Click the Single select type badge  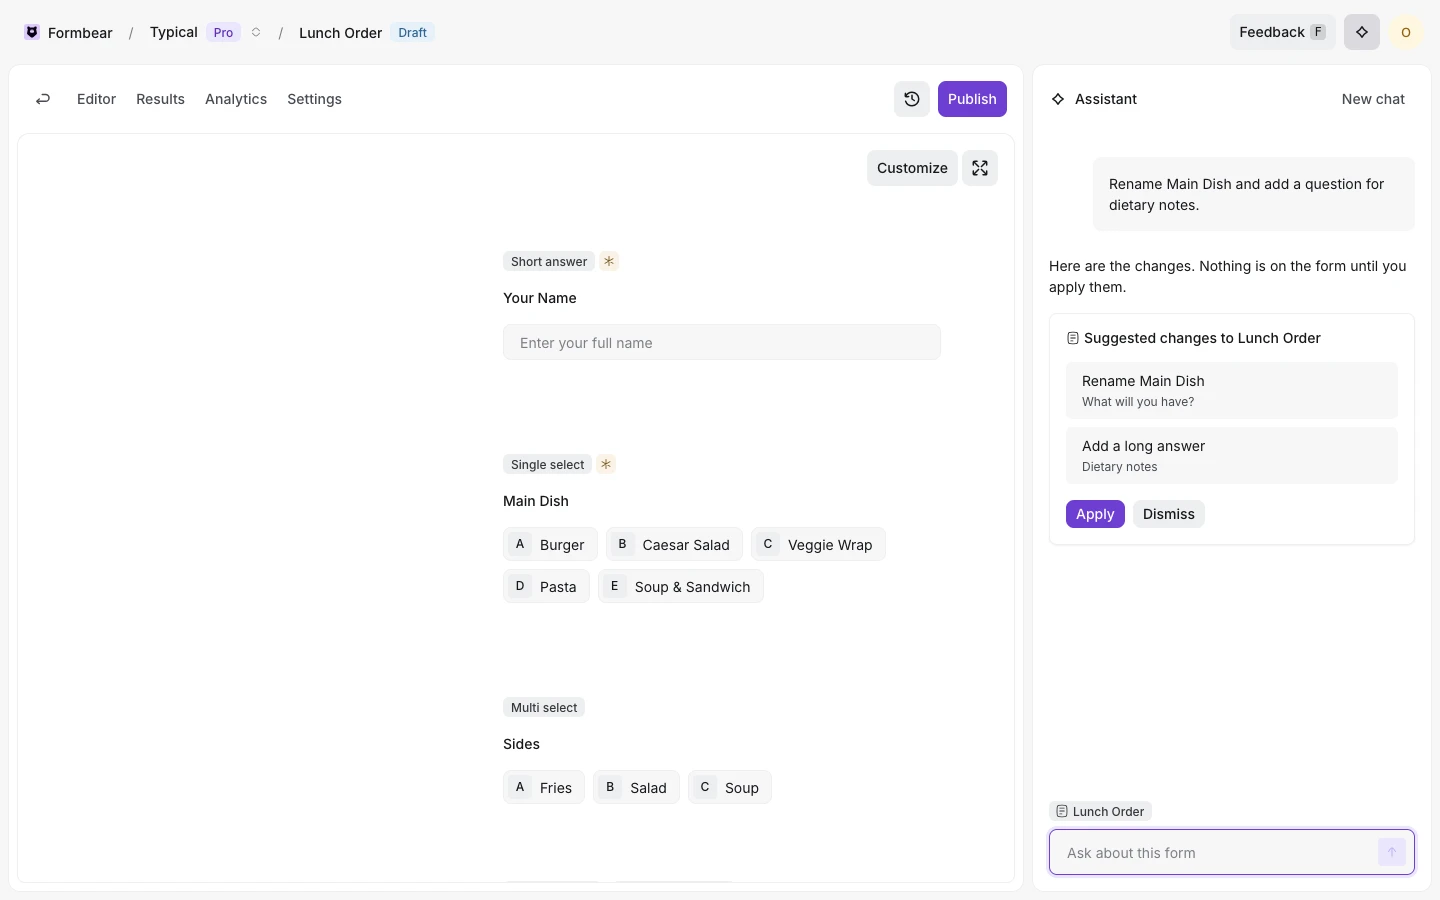click(x=547, y=464)
